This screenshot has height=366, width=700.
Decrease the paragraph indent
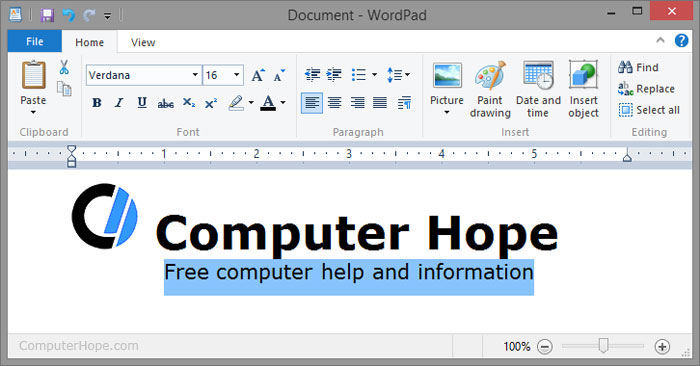312,75
